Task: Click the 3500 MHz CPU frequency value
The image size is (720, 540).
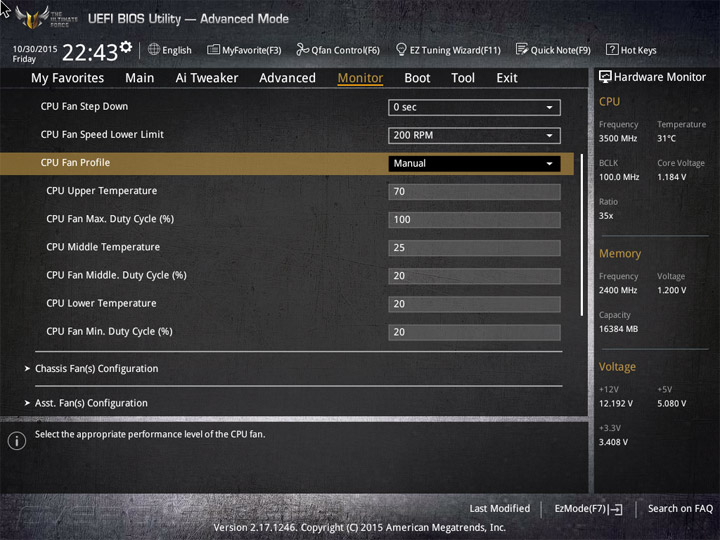Action: point(618,138)
